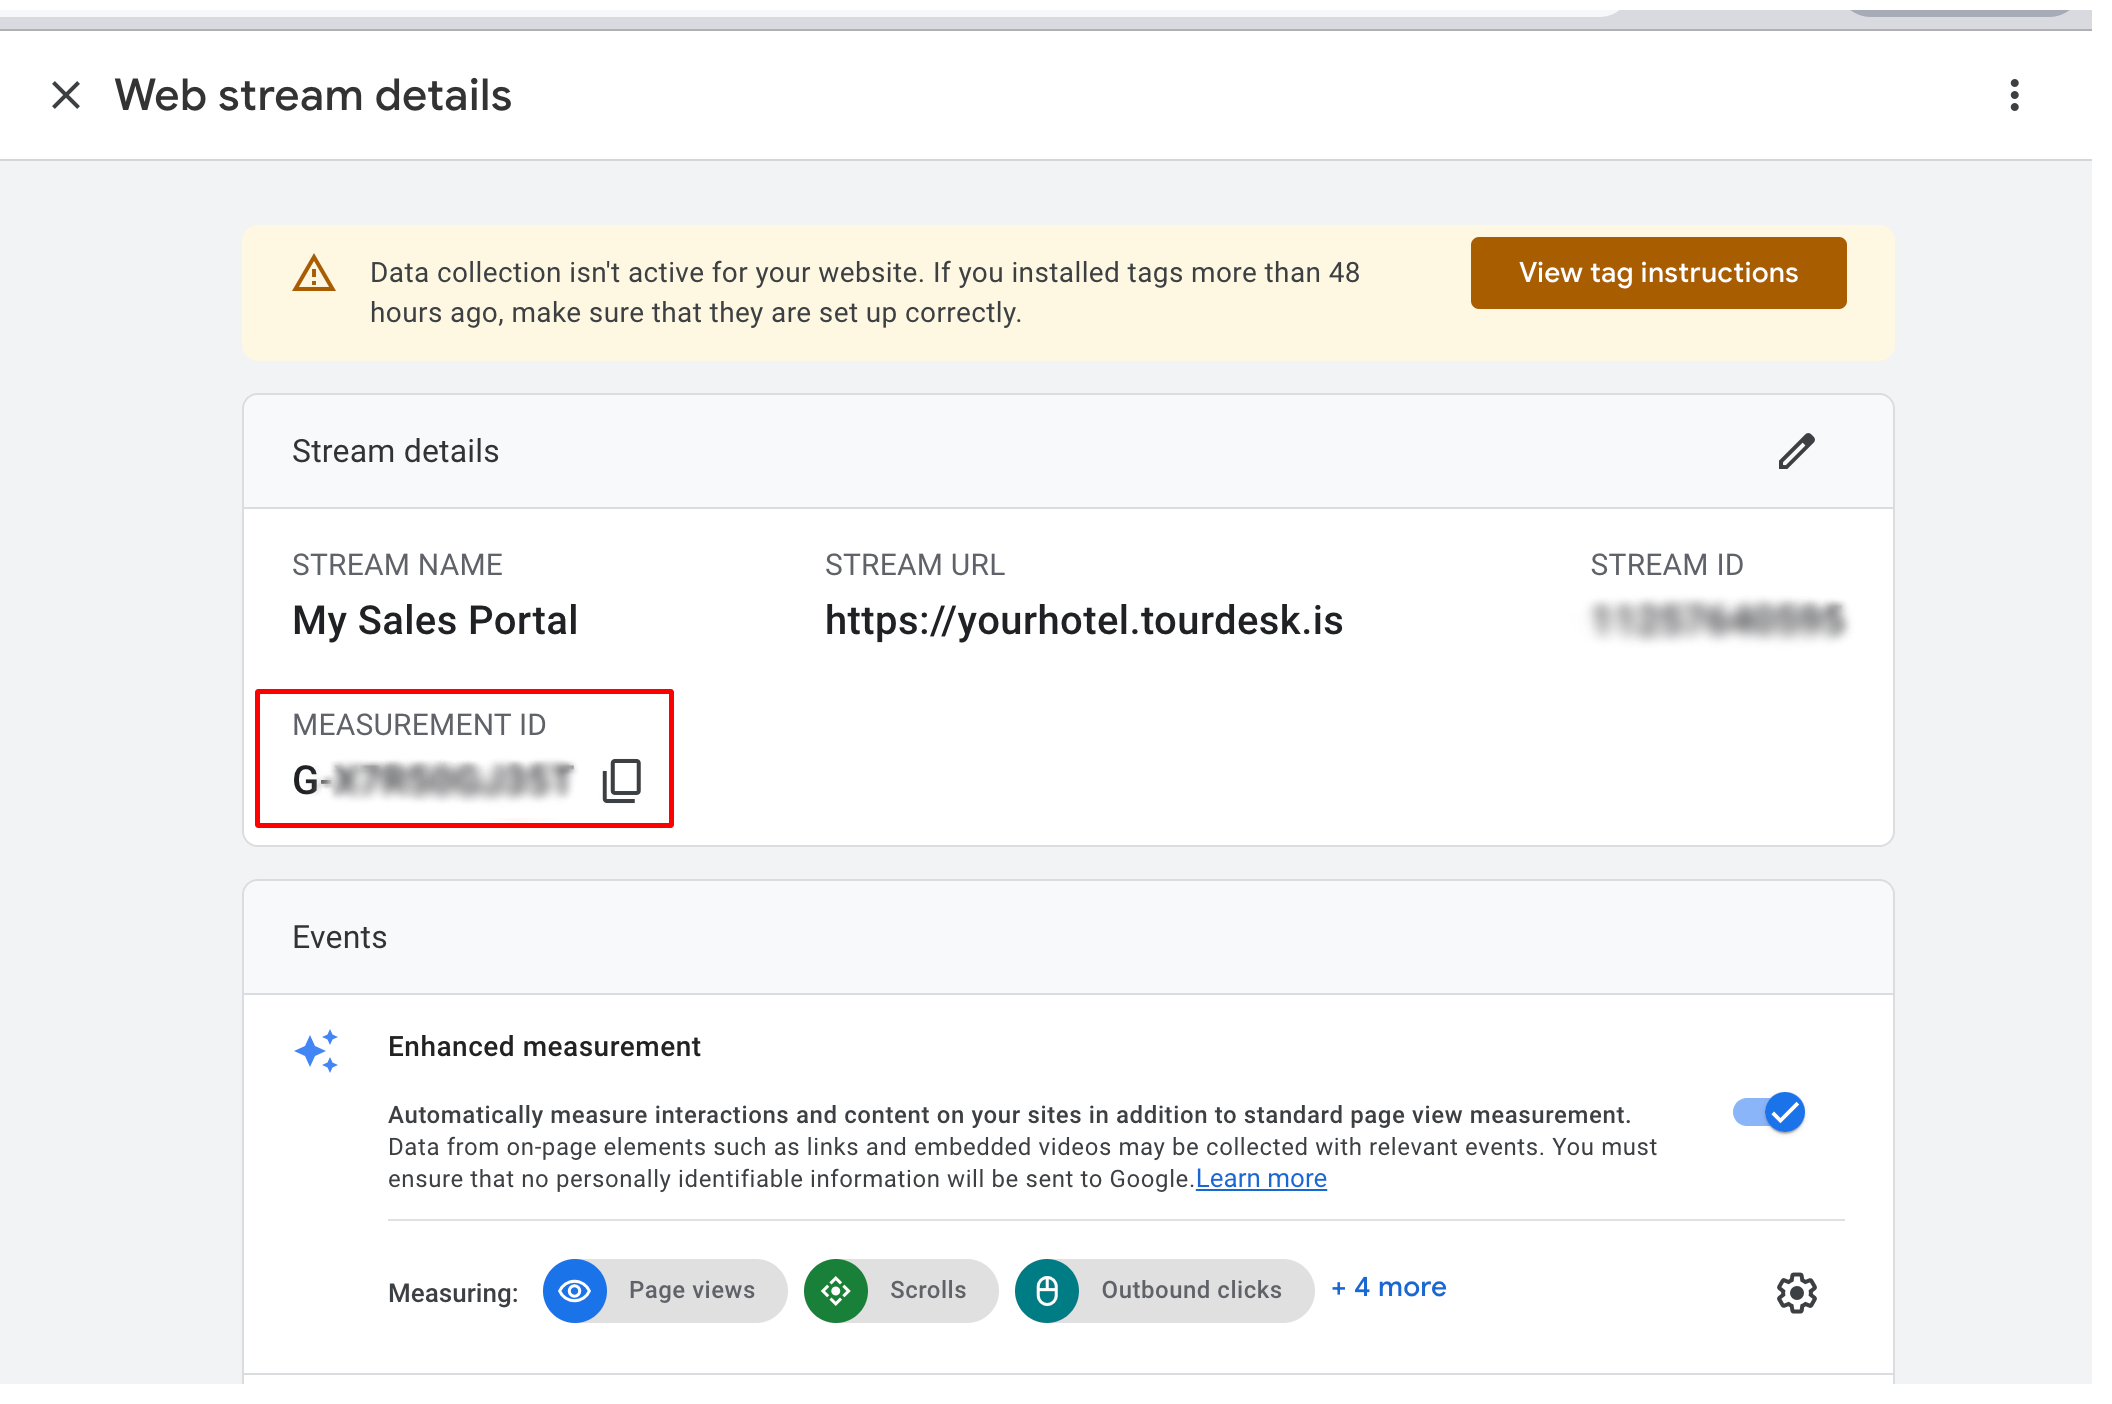Click the Enhanced measurement sparkle icon
The image size is (2112, 1404).
tap(317, 1051)
